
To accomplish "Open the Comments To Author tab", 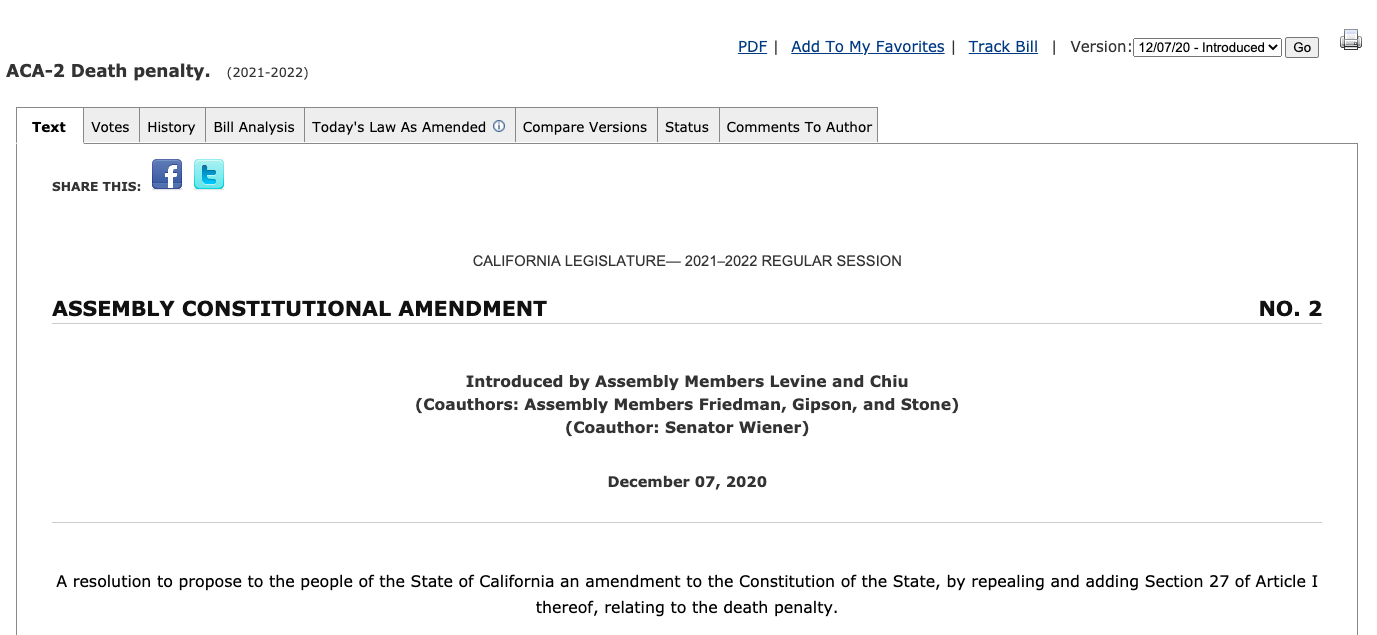I will [x=799, y=127].
